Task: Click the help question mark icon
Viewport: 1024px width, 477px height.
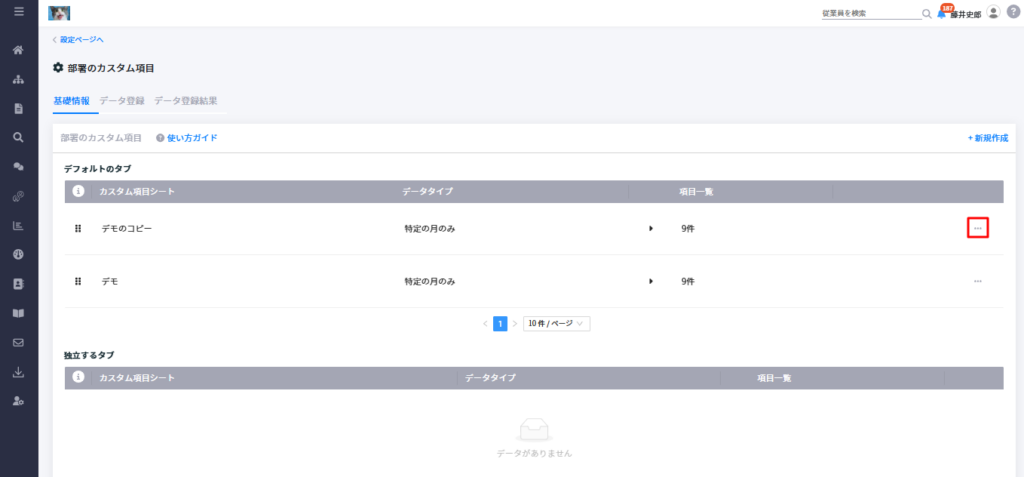Action: [1013, 12]
